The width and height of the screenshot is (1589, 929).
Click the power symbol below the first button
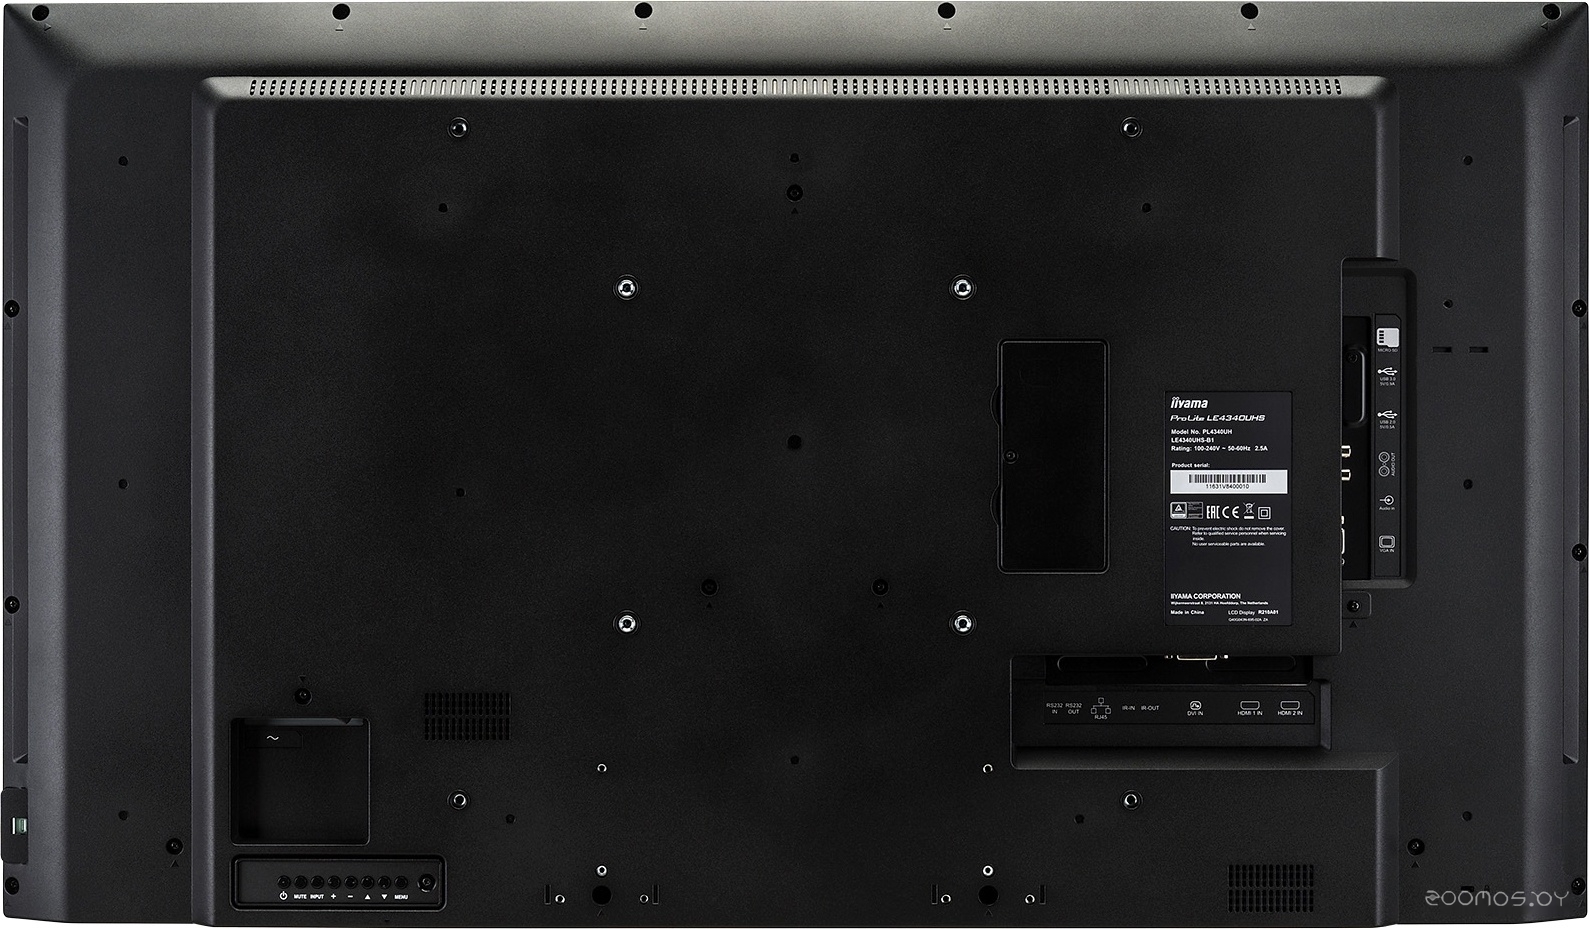283,896
